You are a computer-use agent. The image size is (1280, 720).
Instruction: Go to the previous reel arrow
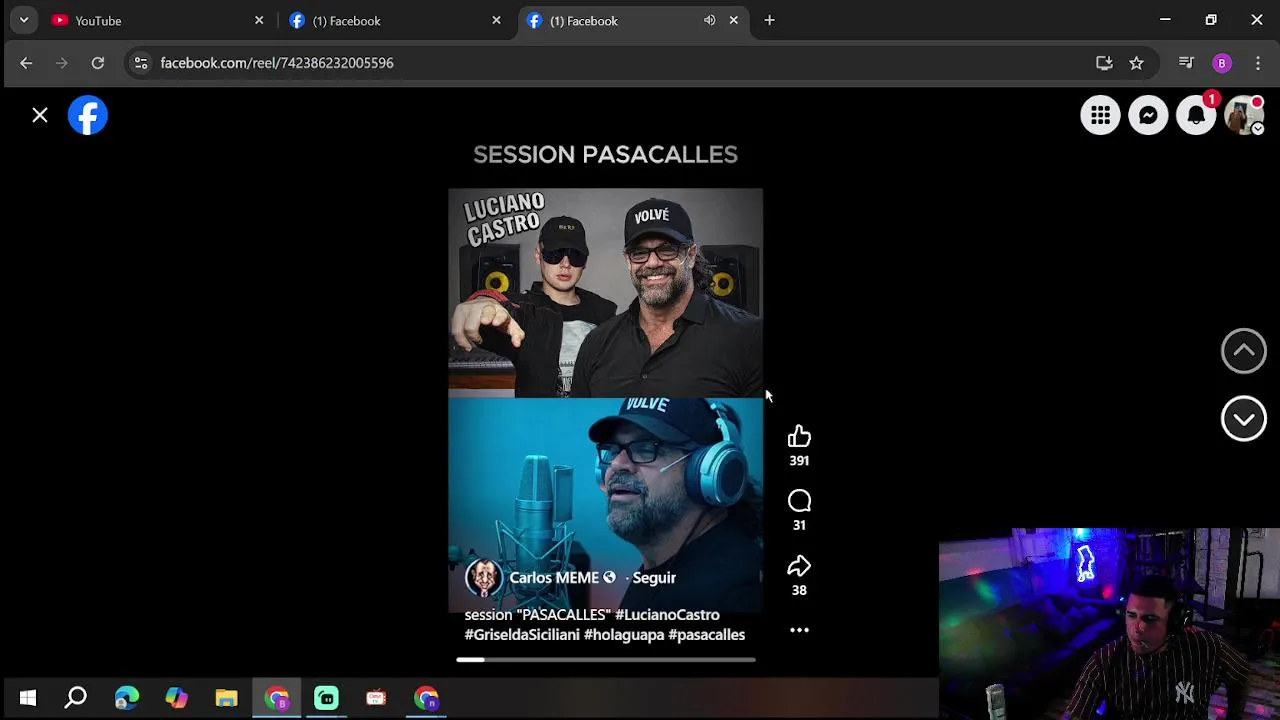1244,351
